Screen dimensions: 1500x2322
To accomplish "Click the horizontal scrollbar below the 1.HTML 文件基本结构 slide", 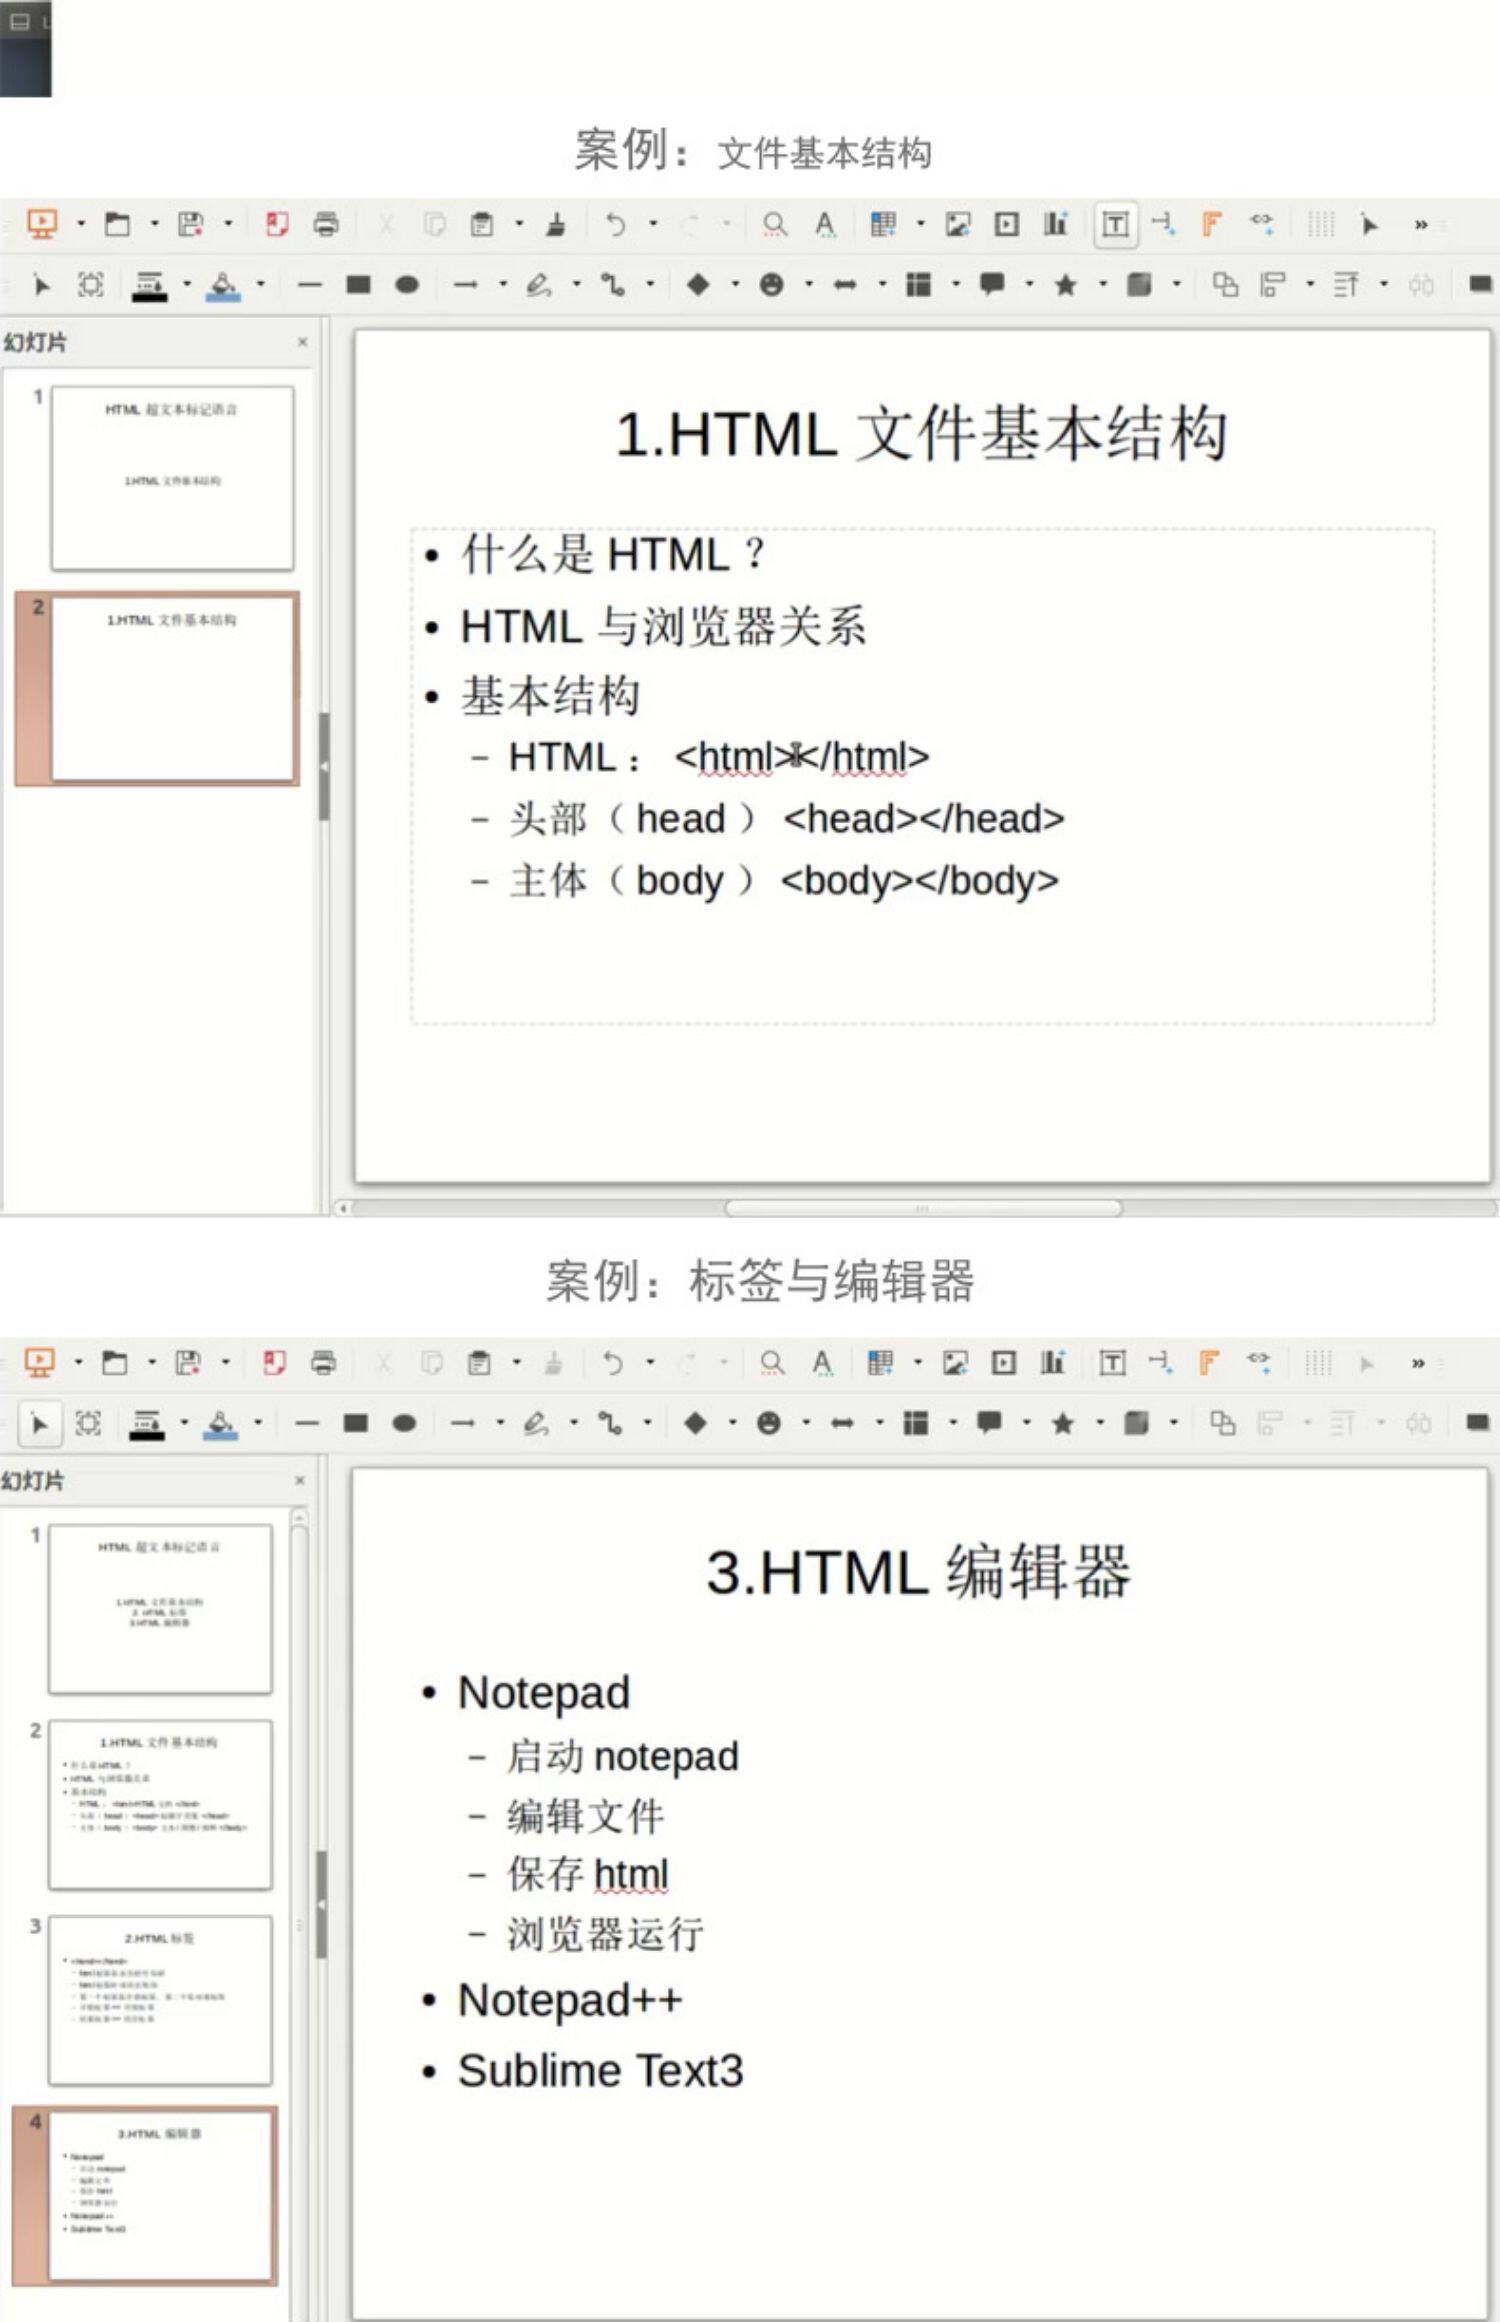I will click(922, 1208).
